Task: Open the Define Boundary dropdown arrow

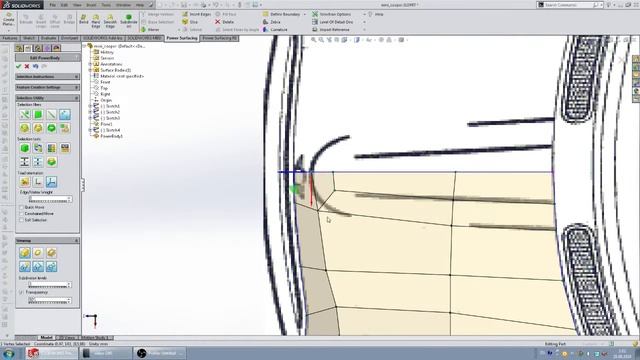Action: pos(304,14)
